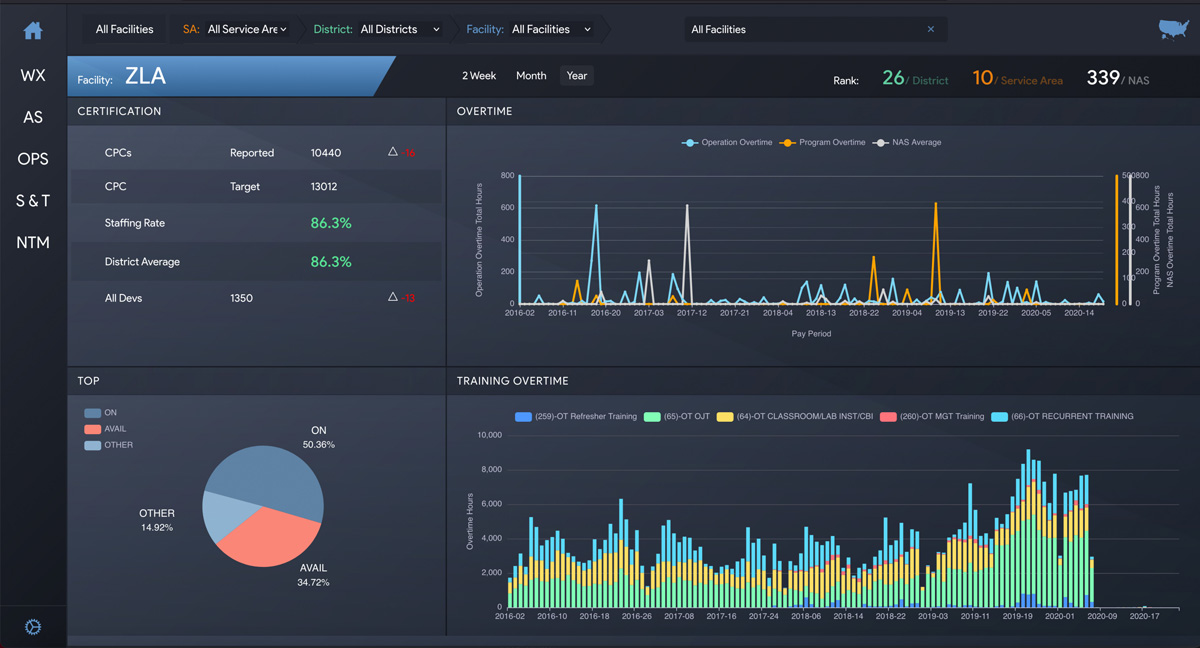
Task: Click the All Facilities breadcrumb
Action: coord(124,30)
